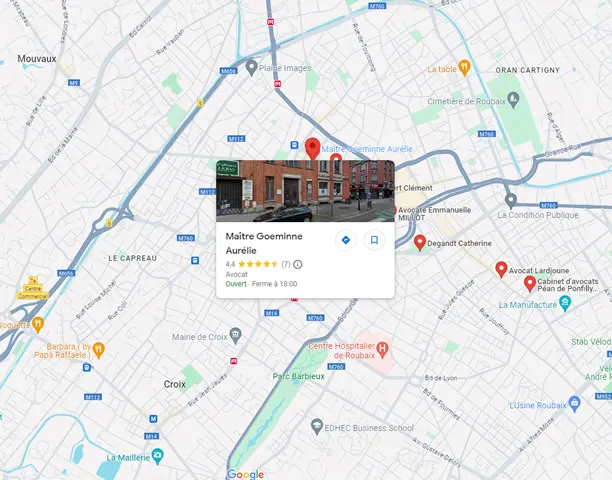Click the Mouvaux town label
612x480 pixels.
point(37,59)
